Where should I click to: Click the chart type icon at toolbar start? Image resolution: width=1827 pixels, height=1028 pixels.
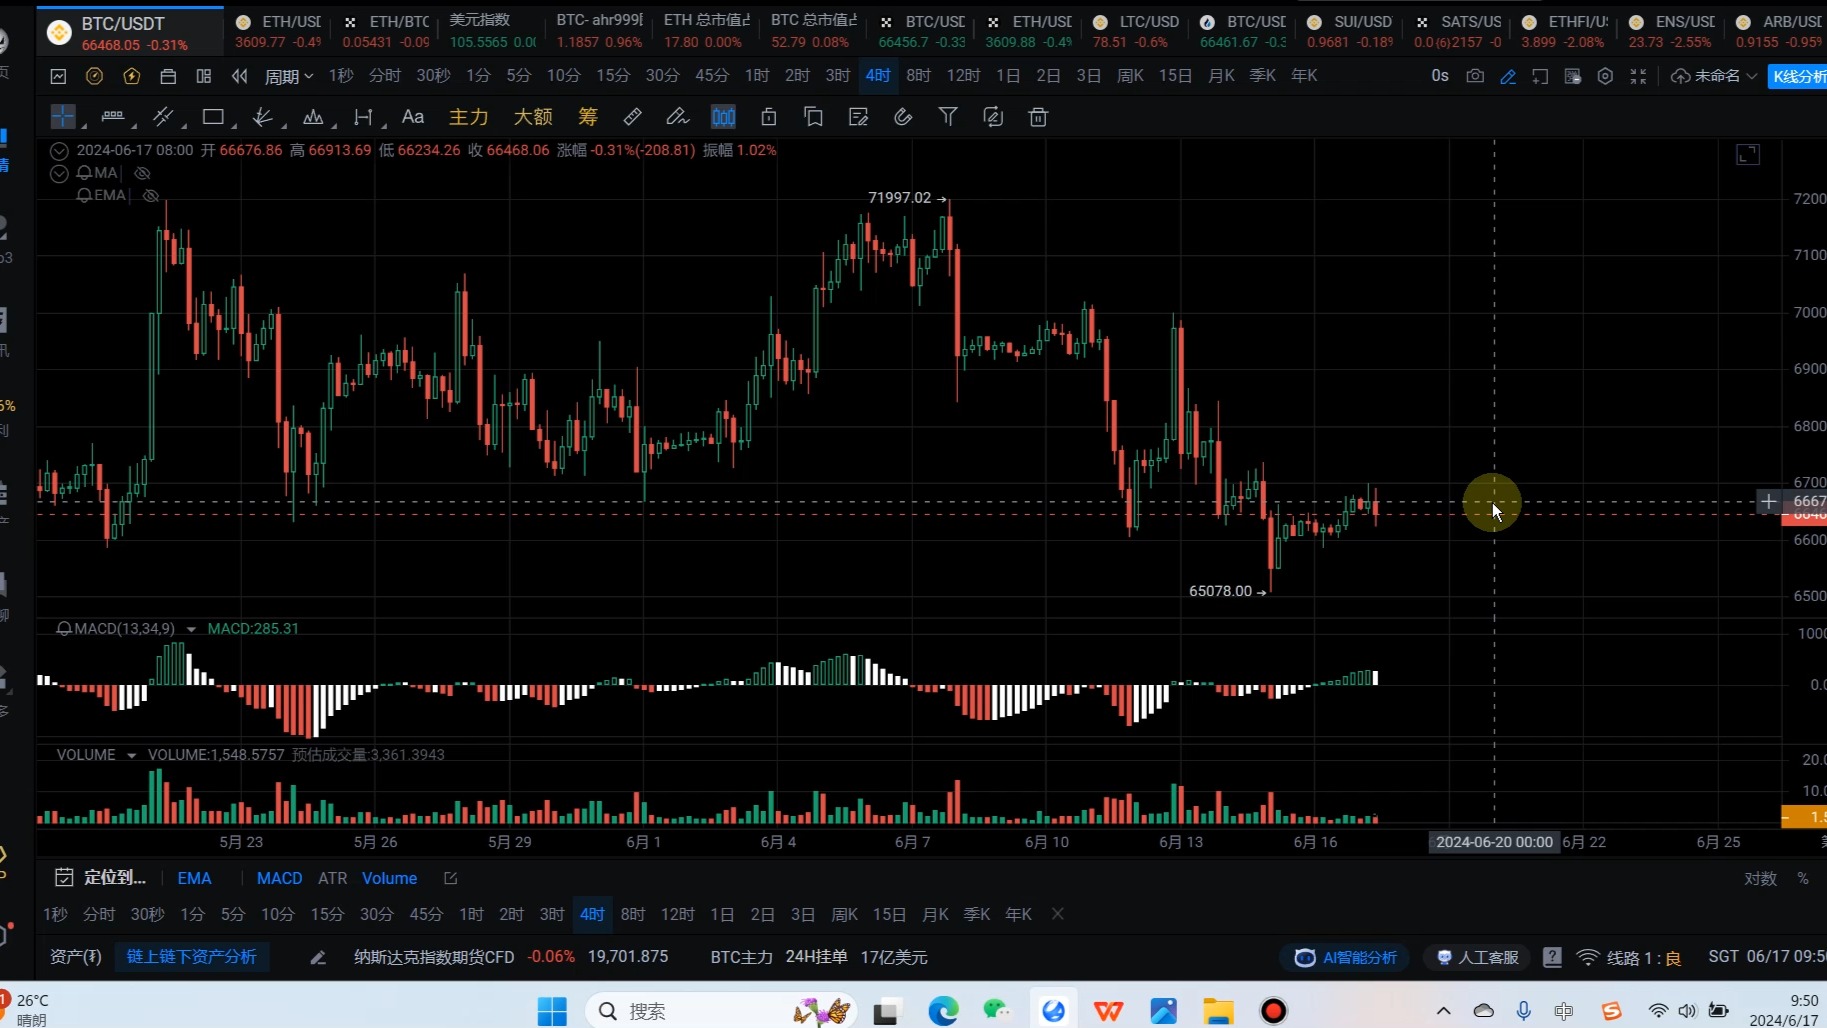click(x=58, y=76)
